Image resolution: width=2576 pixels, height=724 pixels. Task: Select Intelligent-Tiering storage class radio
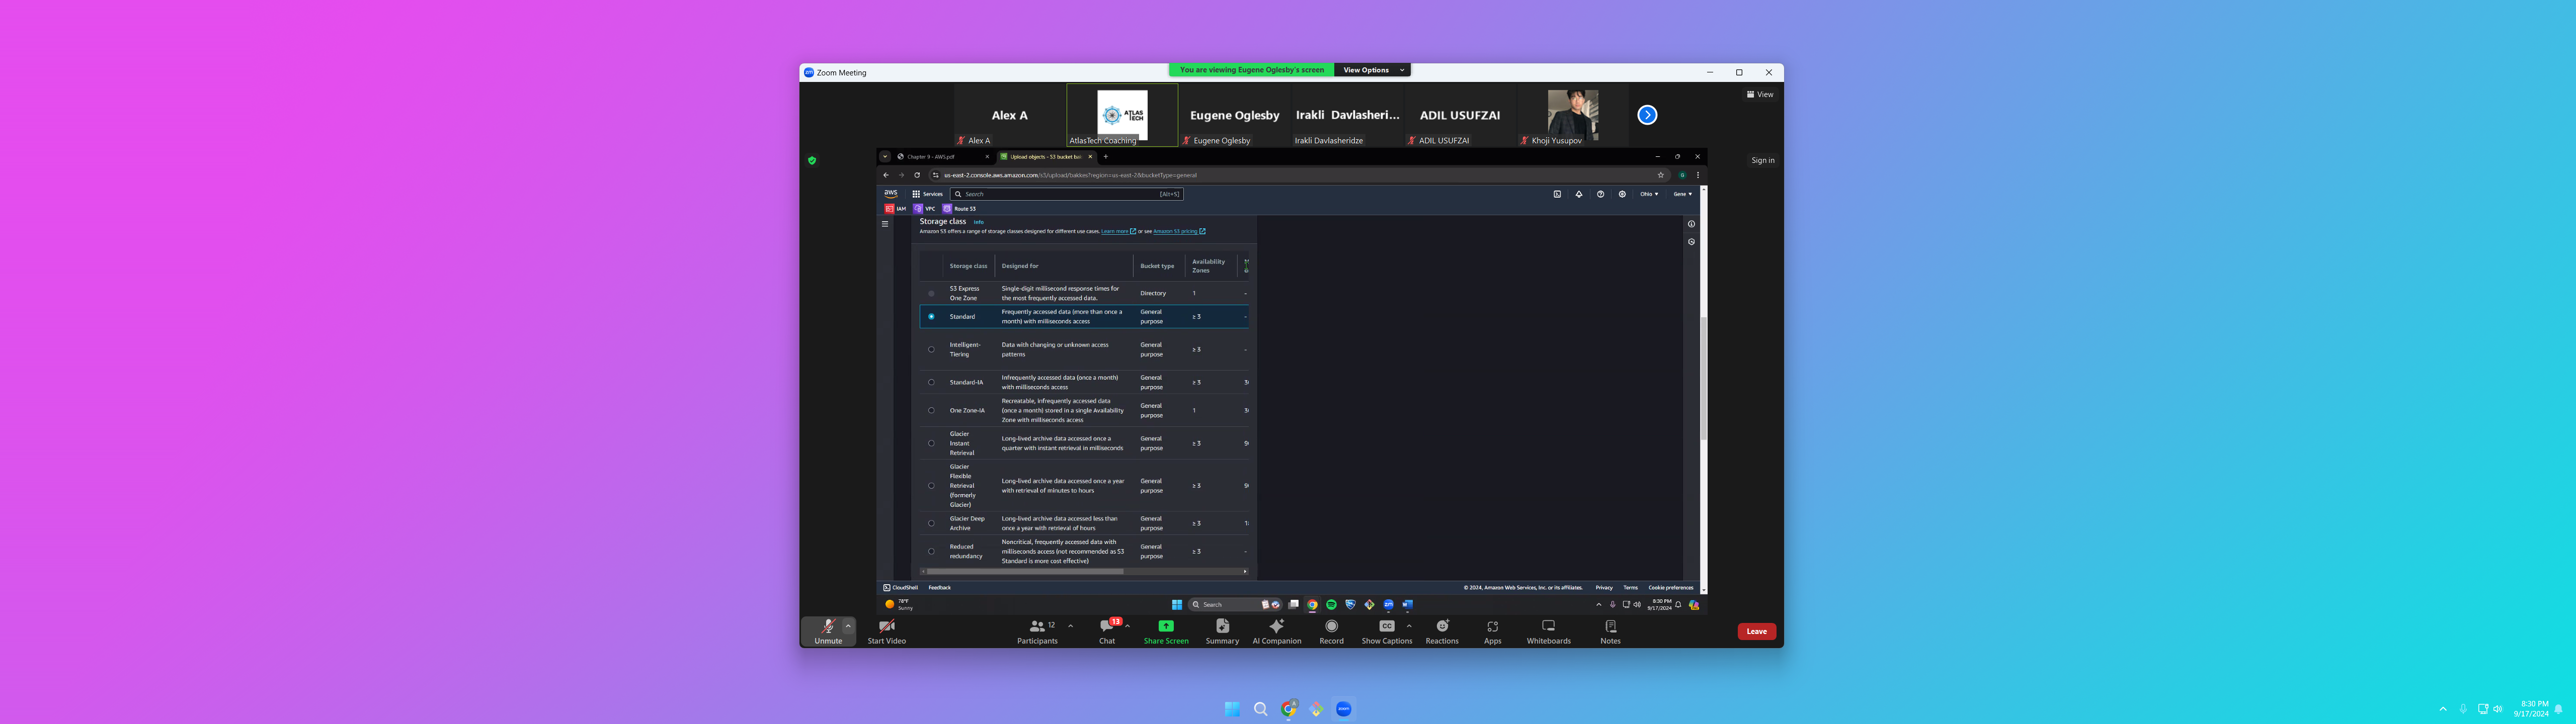[931, 350]
